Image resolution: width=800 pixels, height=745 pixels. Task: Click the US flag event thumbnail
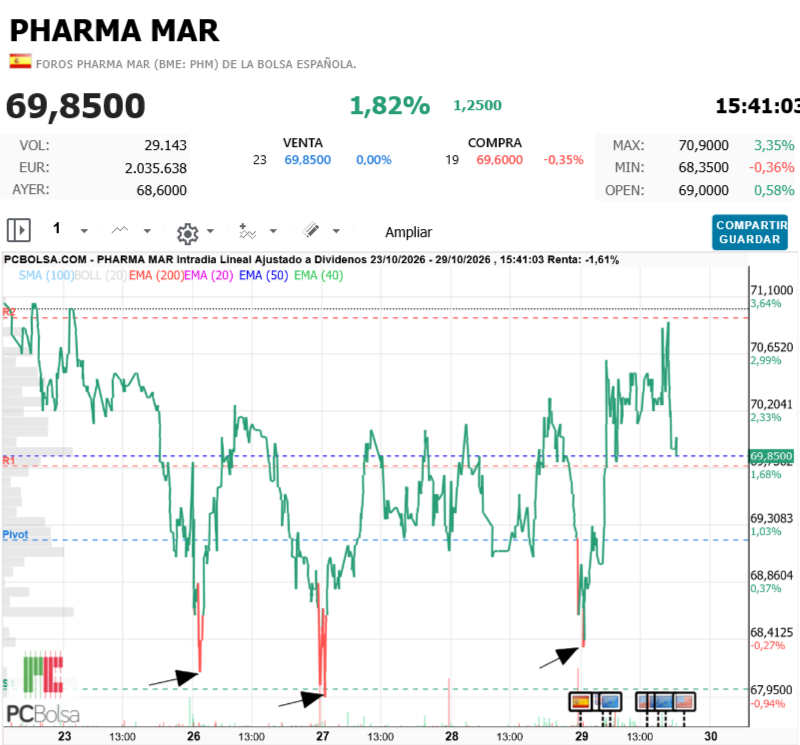tap(684, 702)
